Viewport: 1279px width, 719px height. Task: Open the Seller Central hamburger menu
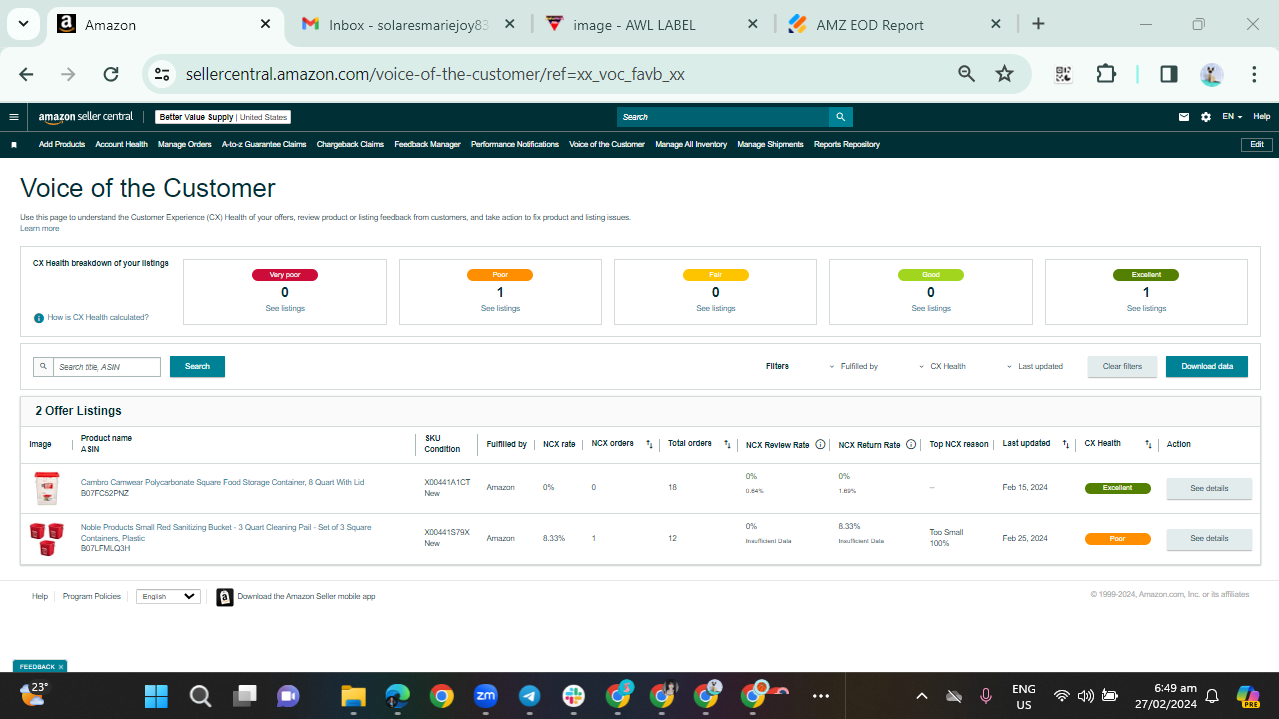14,117
